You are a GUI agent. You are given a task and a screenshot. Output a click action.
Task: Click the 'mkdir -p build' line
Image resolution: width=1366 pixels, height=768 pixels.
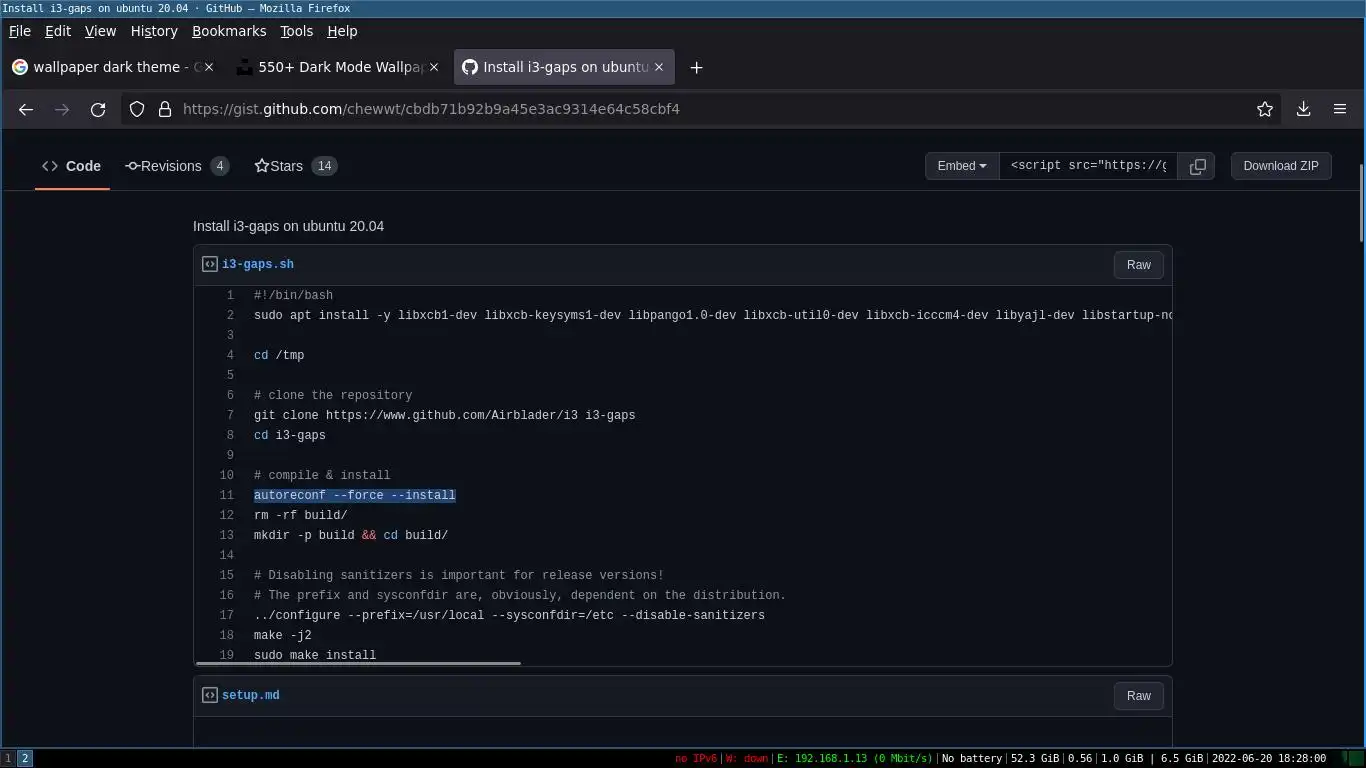pos(351,535)
